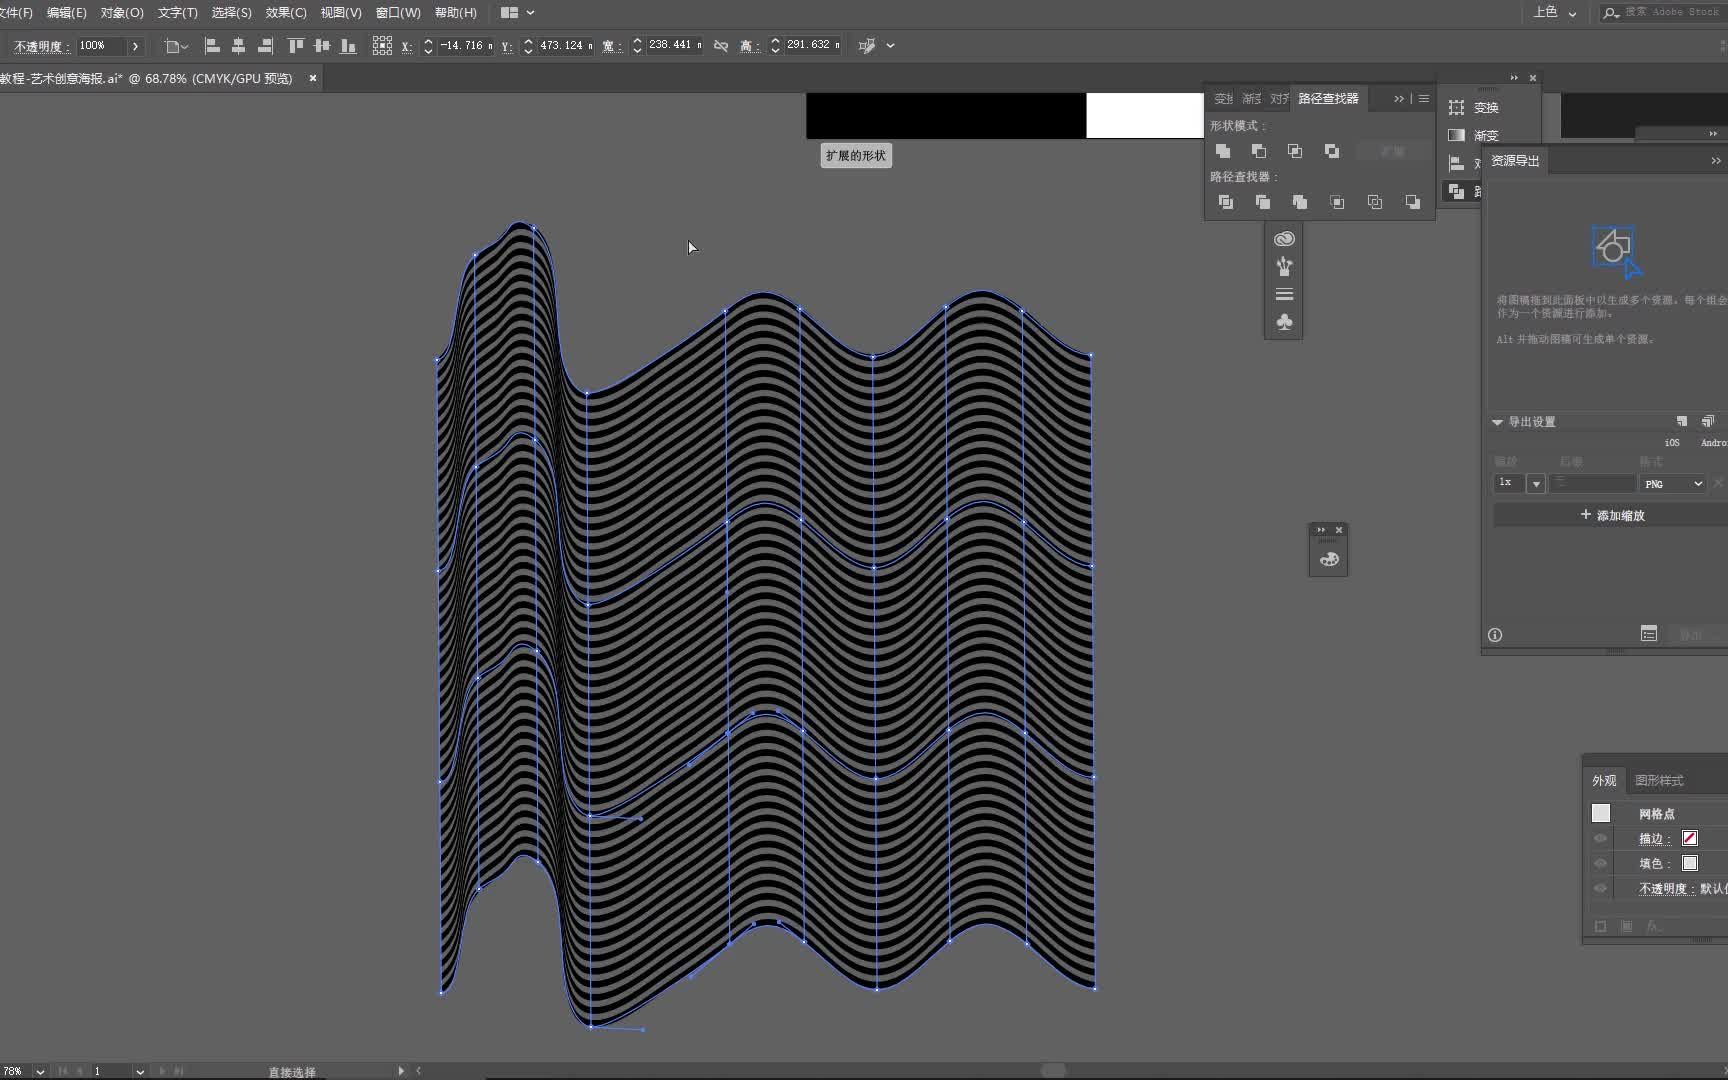Screen dimensions: 1728x1080
Task: Click horizontal align left icon
Action: tap(212, 45)
